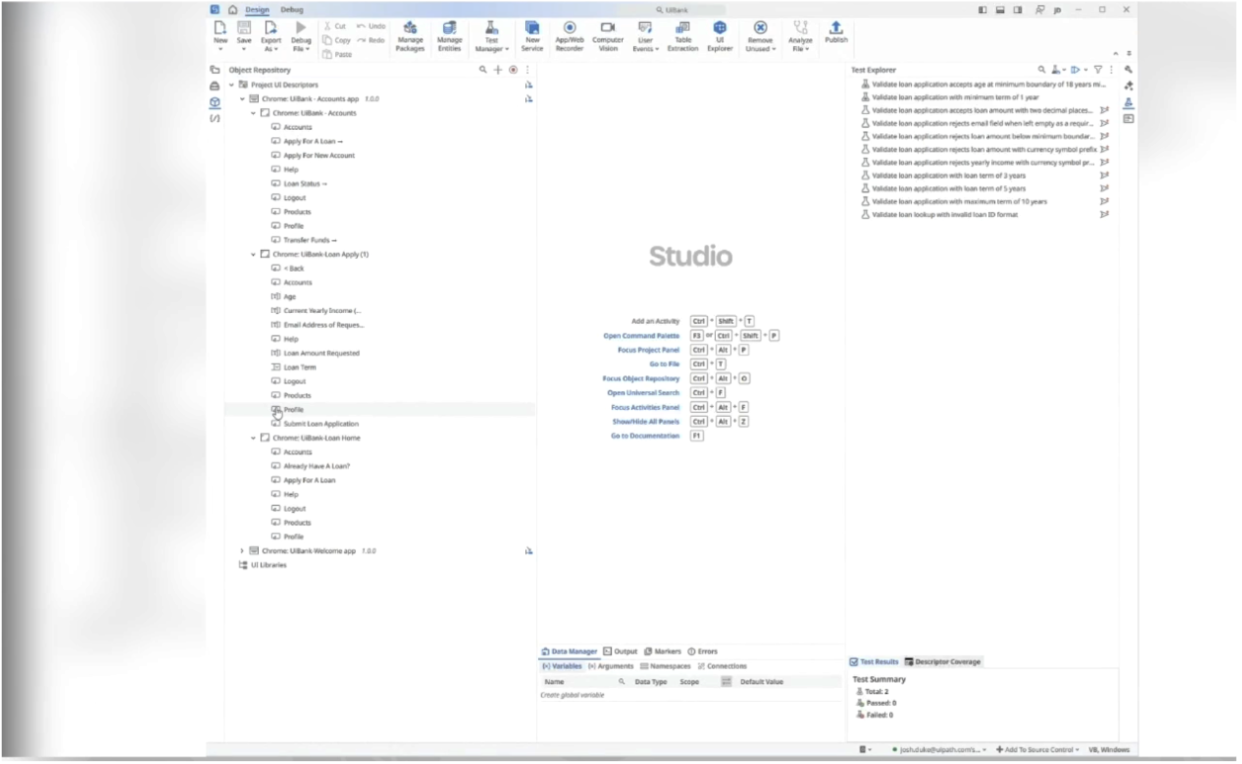Click the Project panel icon in the left sidebar
The height and width of the screenshot is (764, 1242).
pos(214,70)
